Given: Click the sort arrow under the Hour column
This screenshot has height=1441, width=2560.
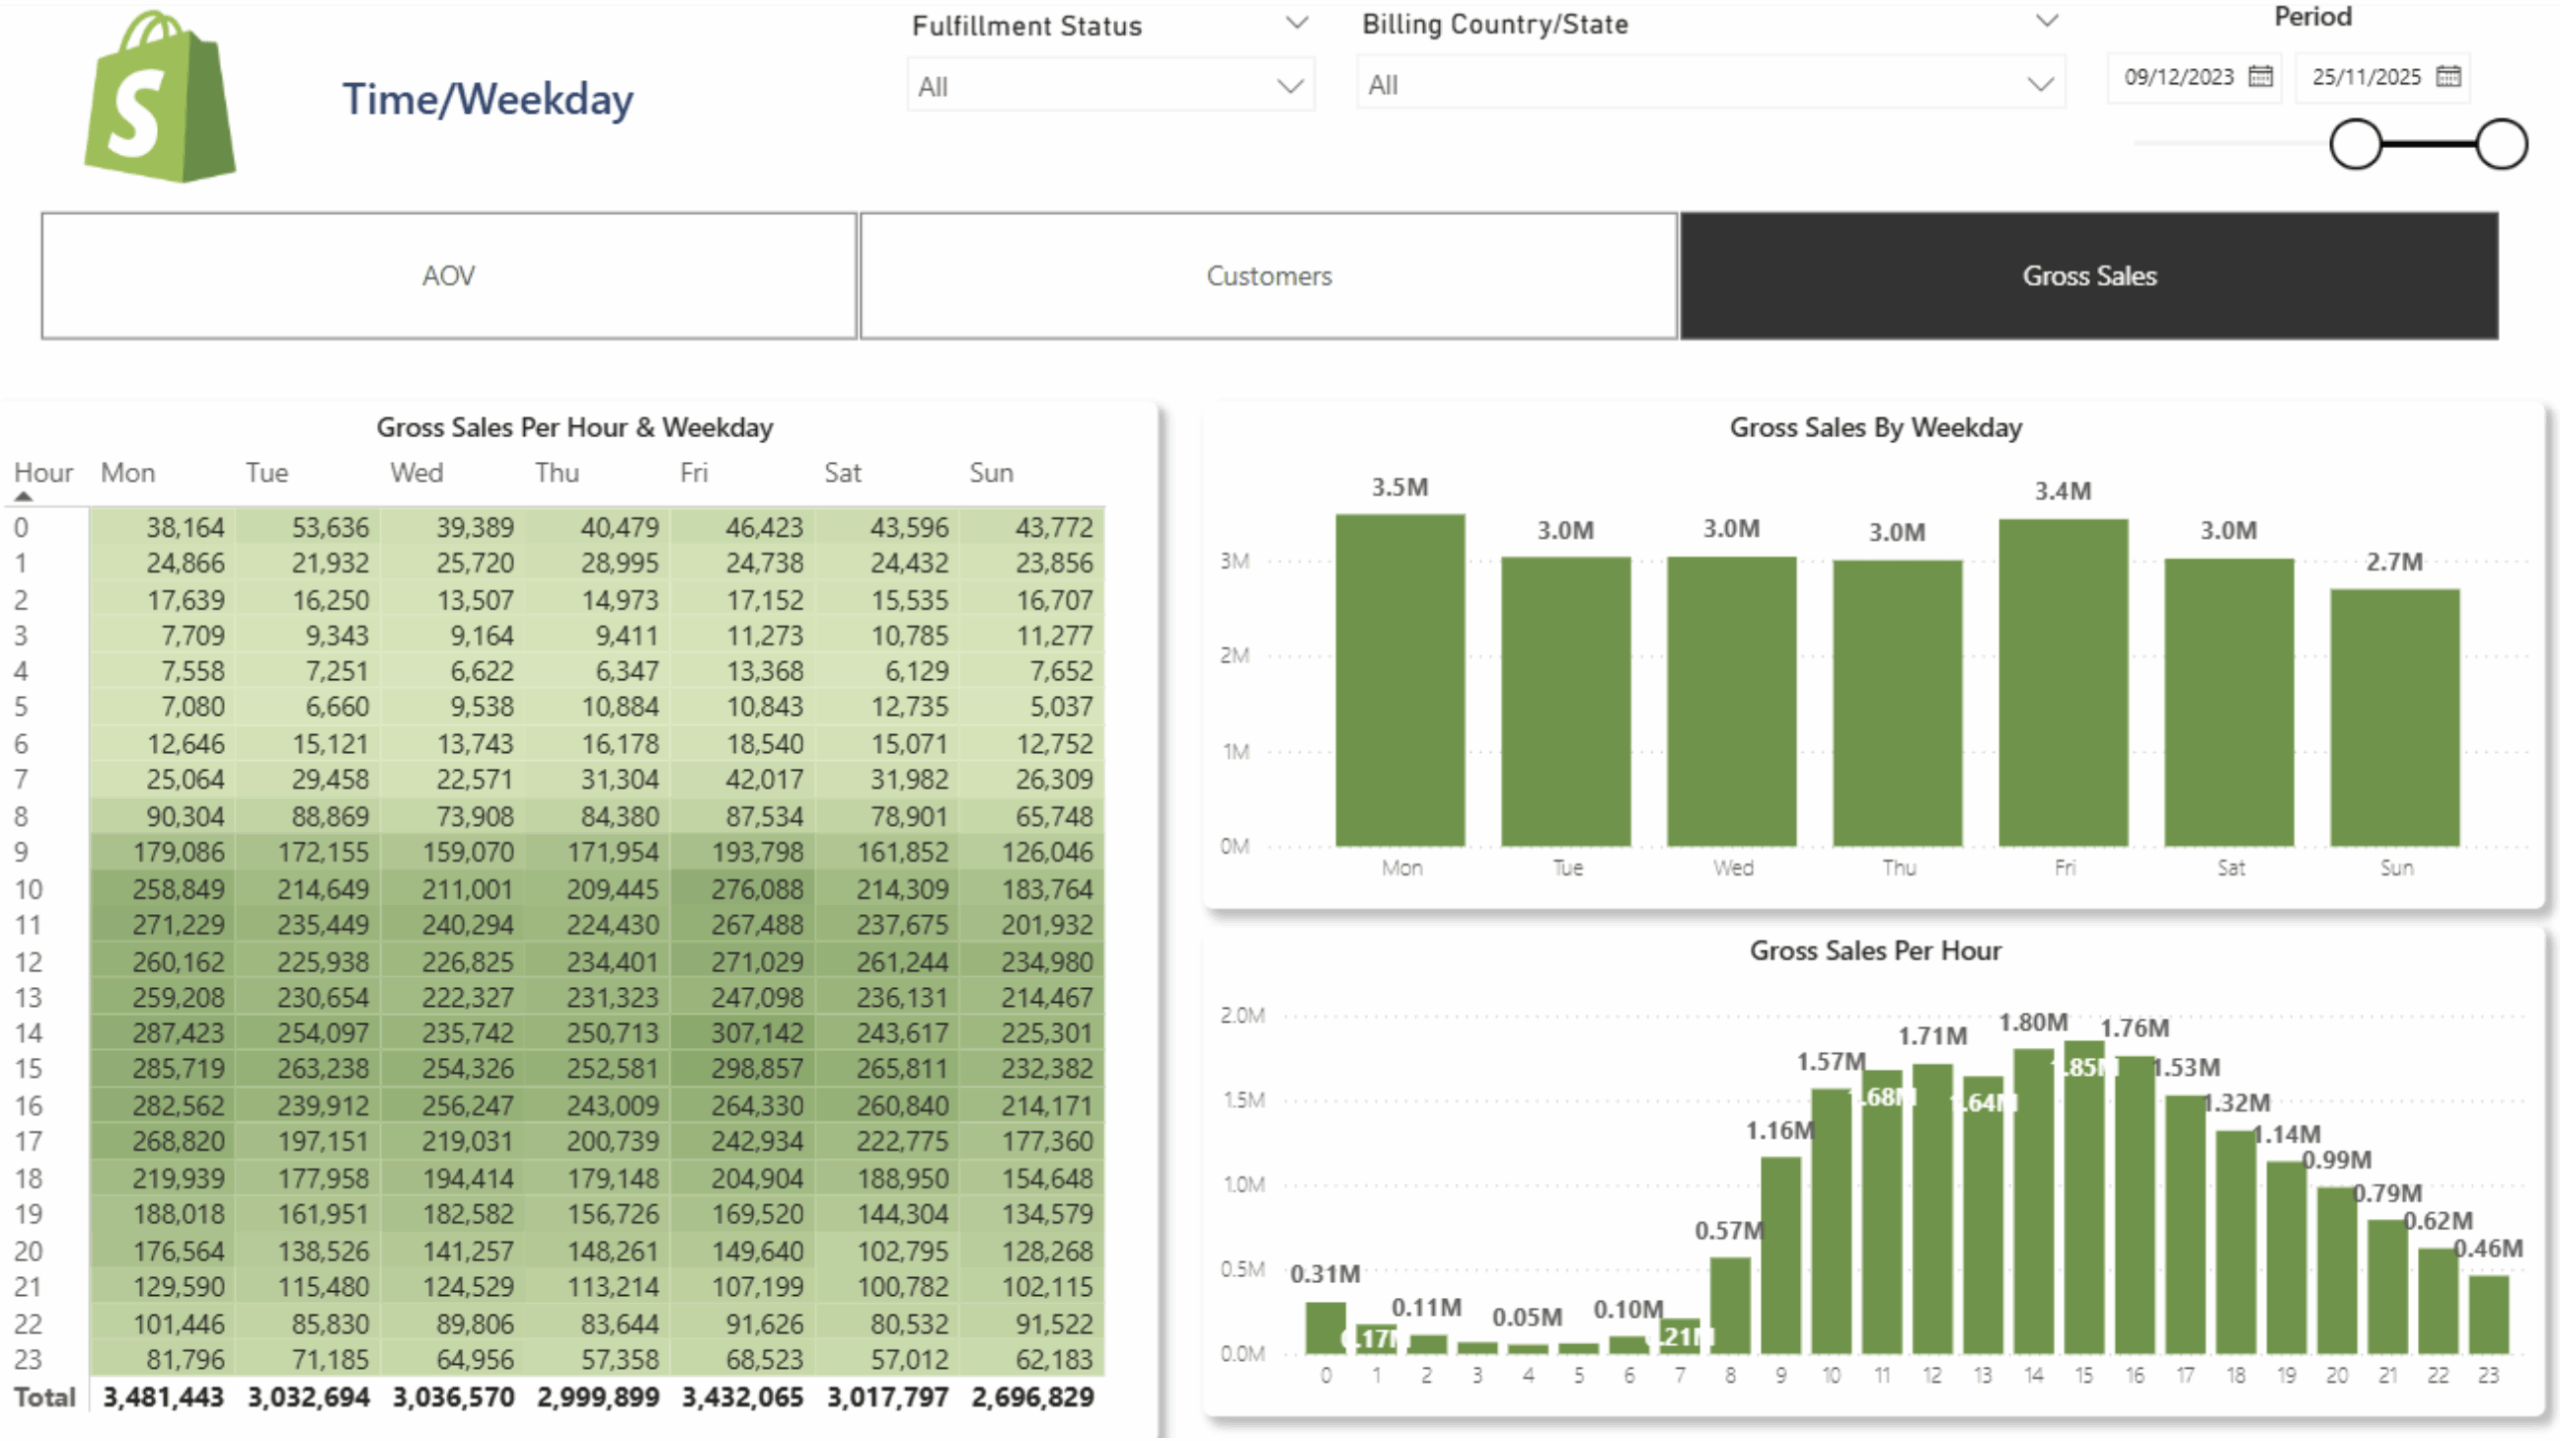Looking at the screenshot, I should pos(24,496).
